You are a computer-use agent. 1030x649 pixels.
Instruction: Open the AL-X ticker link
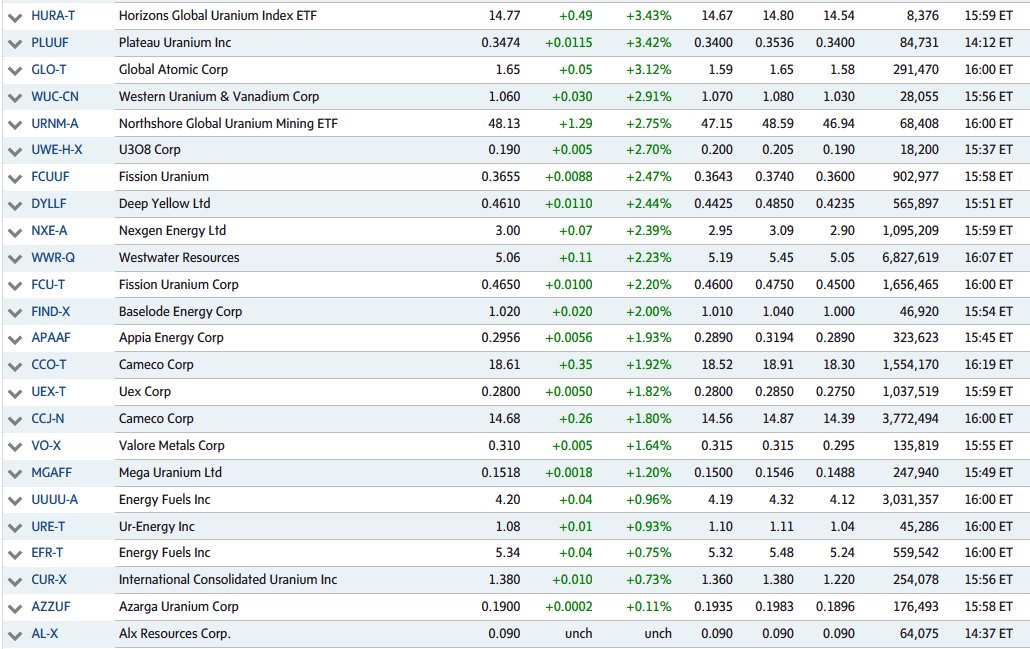(45, 633)
